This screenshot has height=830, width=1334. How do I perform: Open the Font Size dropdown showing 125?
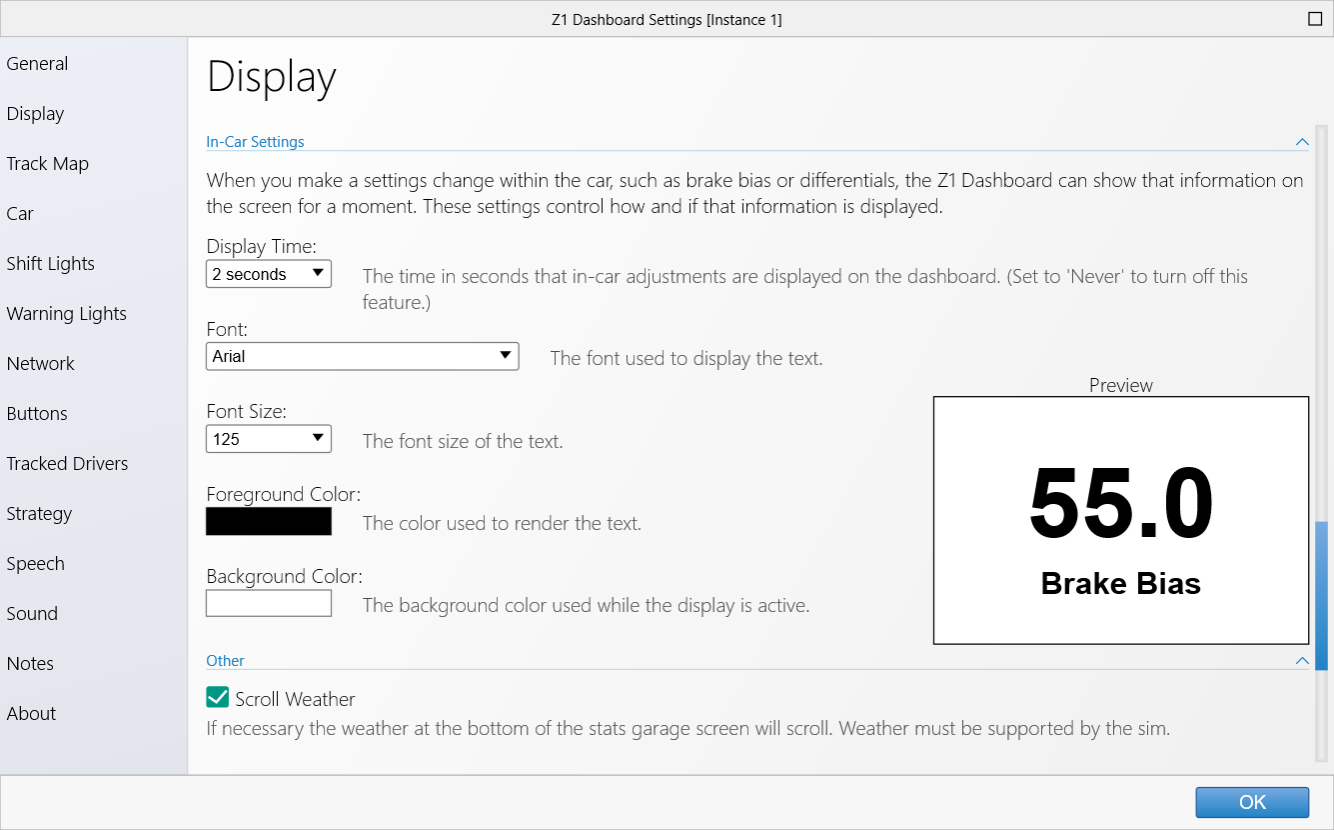269,439
